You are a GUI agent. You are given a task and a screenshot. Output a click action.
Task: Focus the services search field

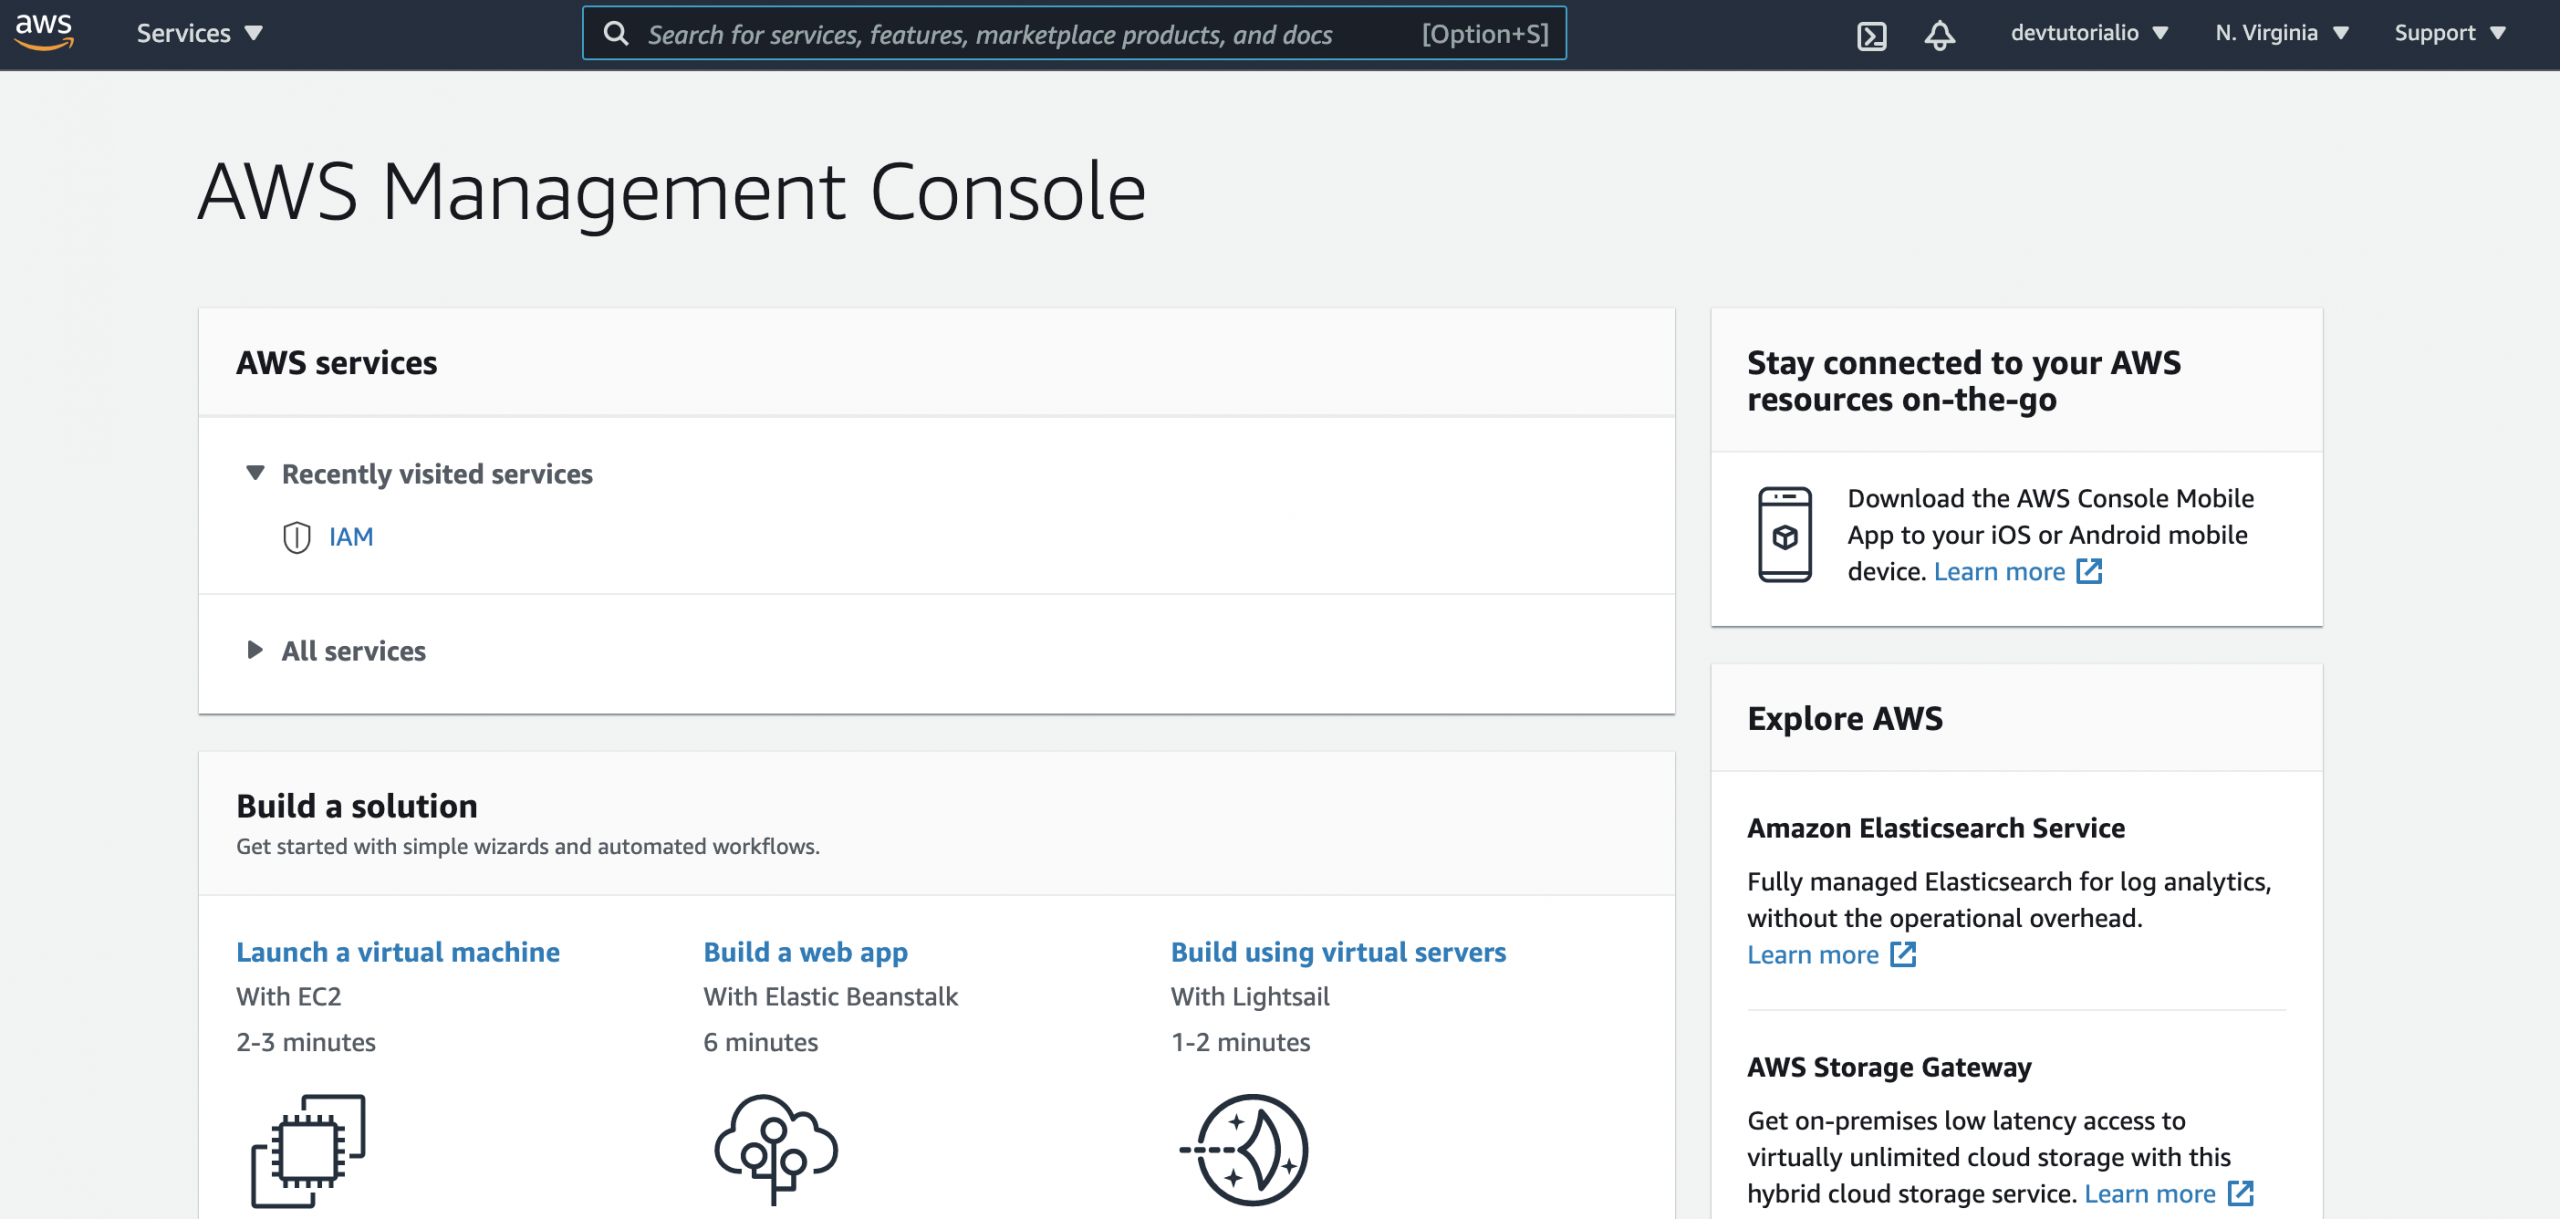(1074, 34)
